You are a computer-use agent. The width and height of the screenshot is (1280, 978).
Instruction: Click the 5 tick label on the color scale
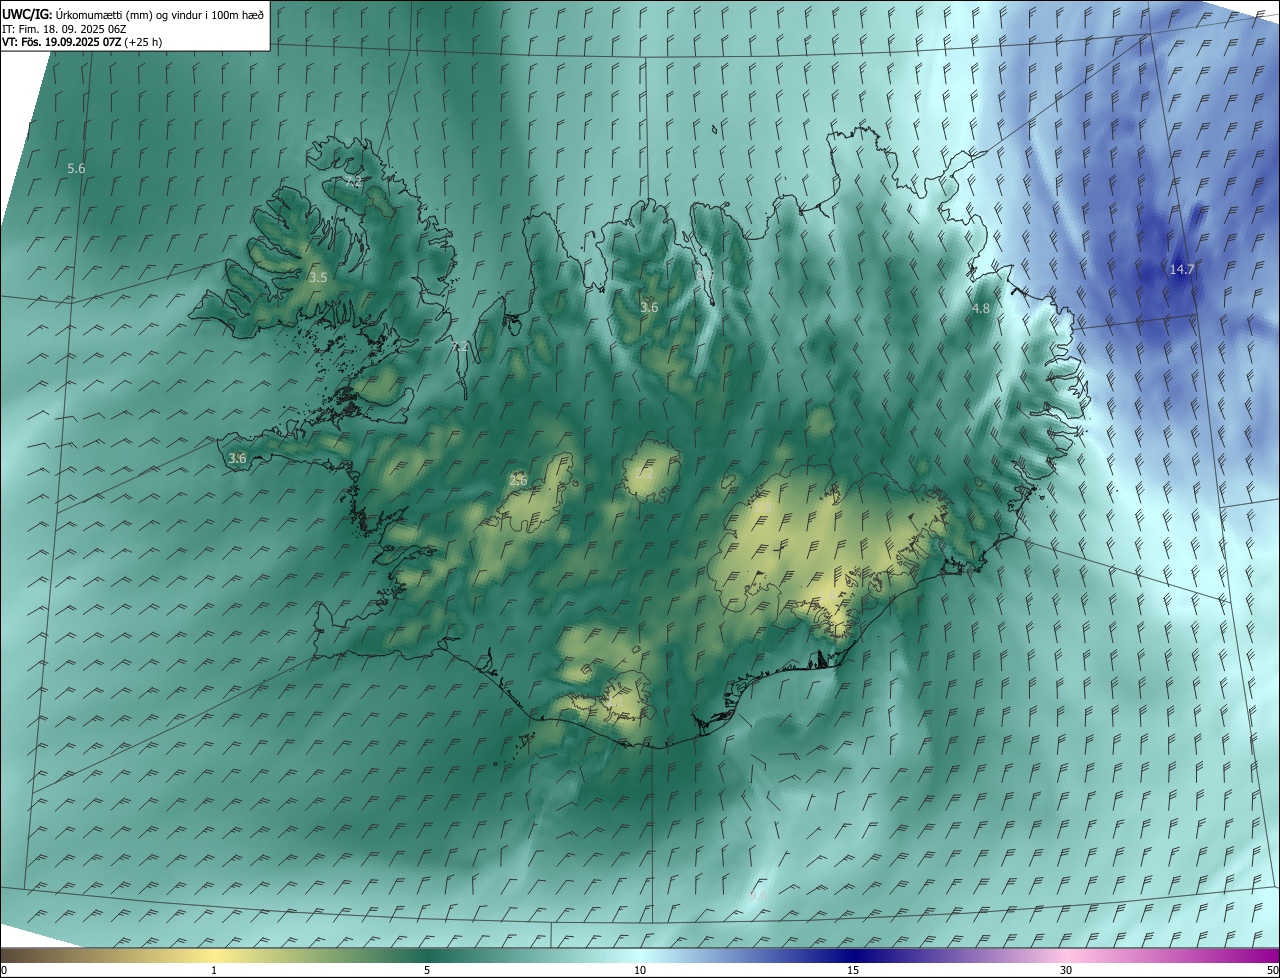(x=427, y=971)
